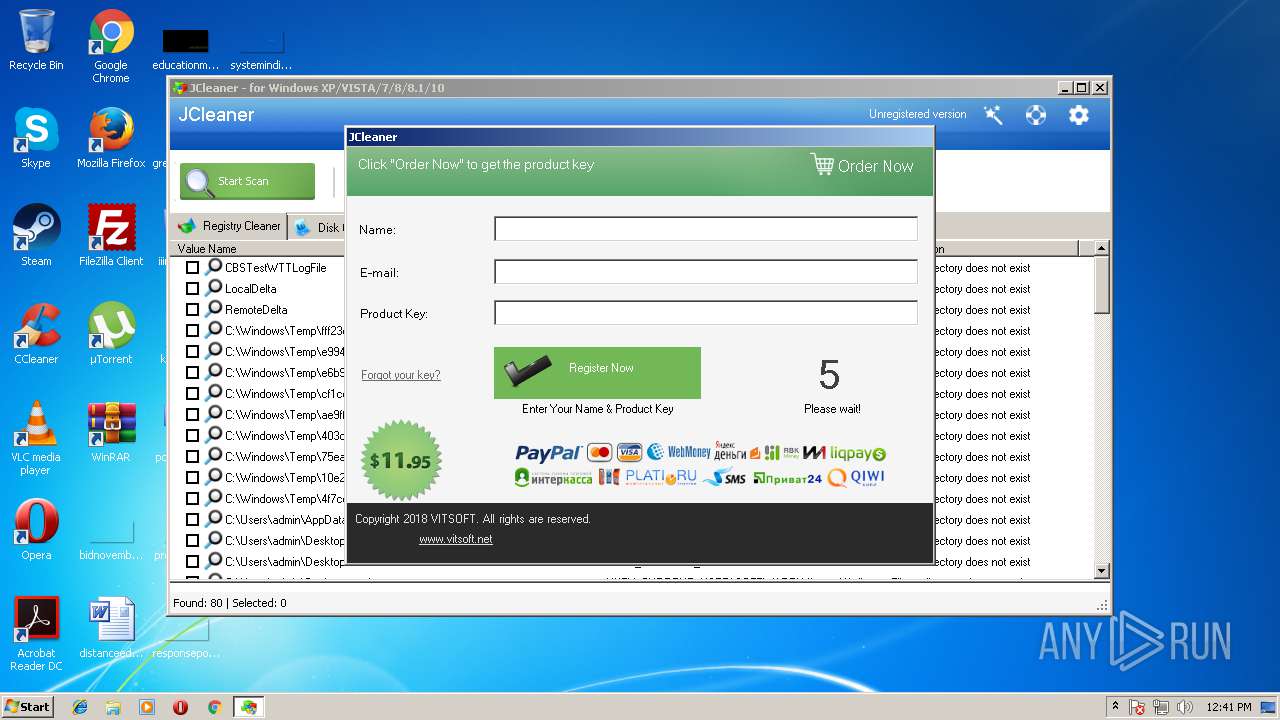Click the JCleaner taskbar button
1280x720 pixels.
248,707
